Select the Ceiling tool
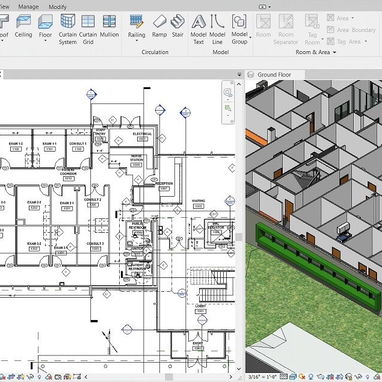 click(23, 26)
